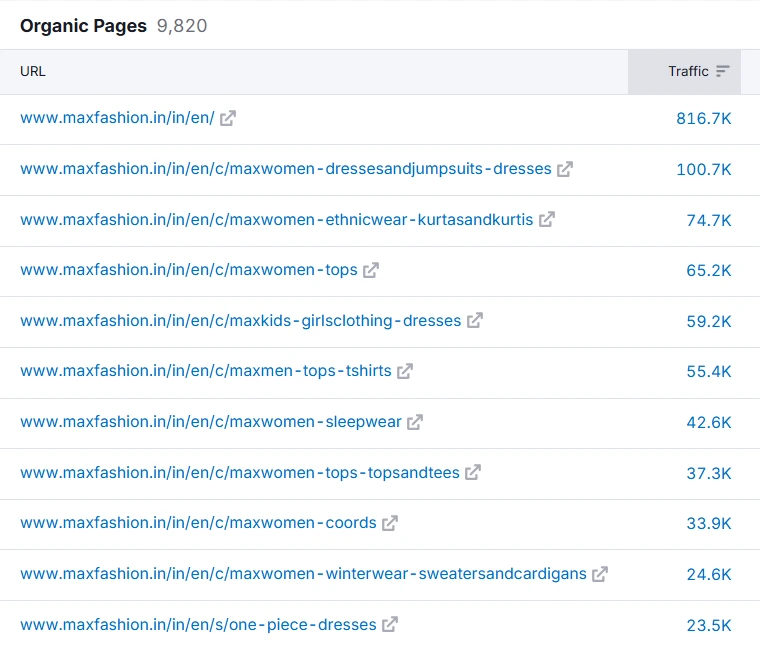This screenshot has width=760, height=651.
Task: Open external icon next to maxwomen-tops URL
Action: (371, 270)
